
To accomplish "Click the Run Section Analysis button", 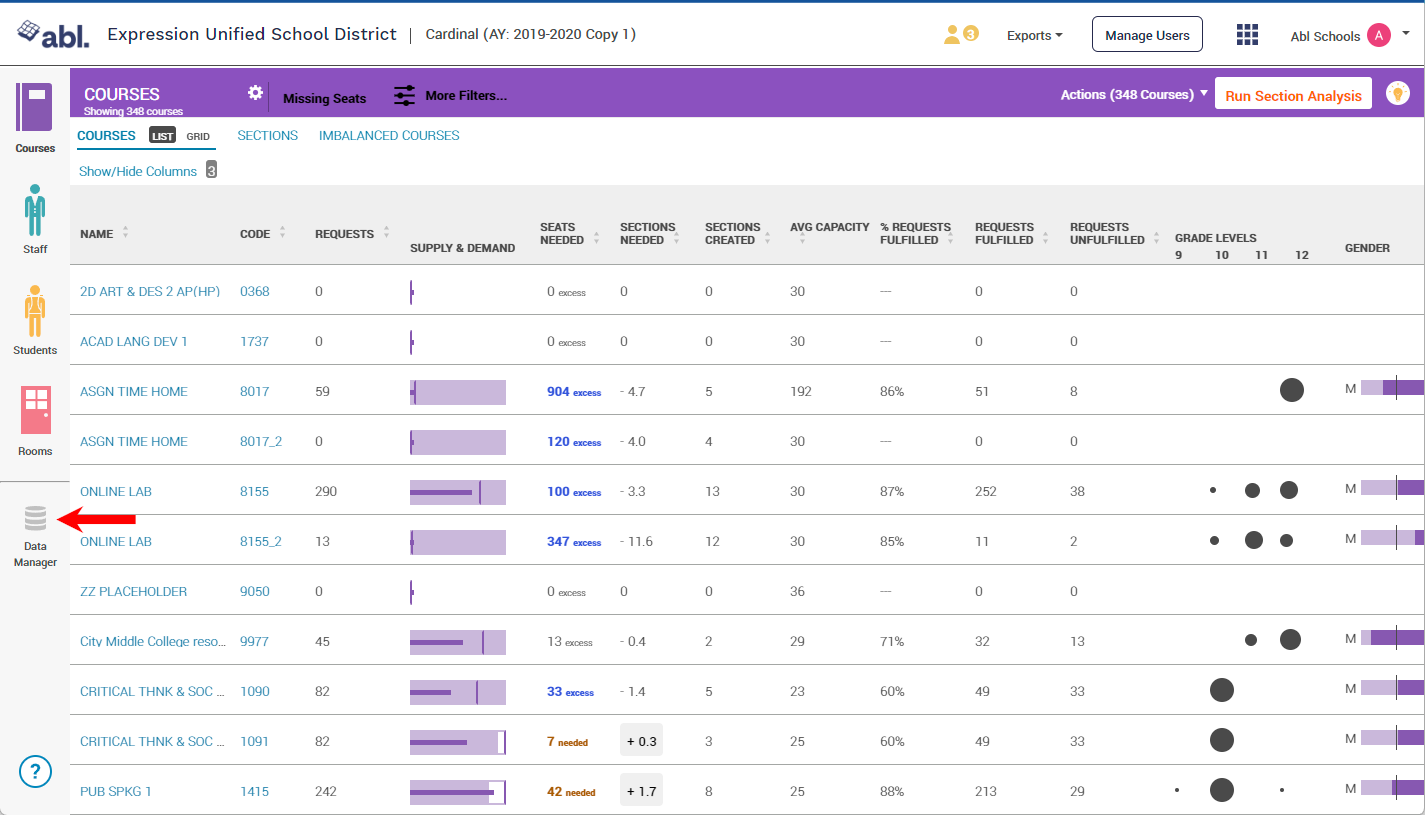I will point(1292,96).
